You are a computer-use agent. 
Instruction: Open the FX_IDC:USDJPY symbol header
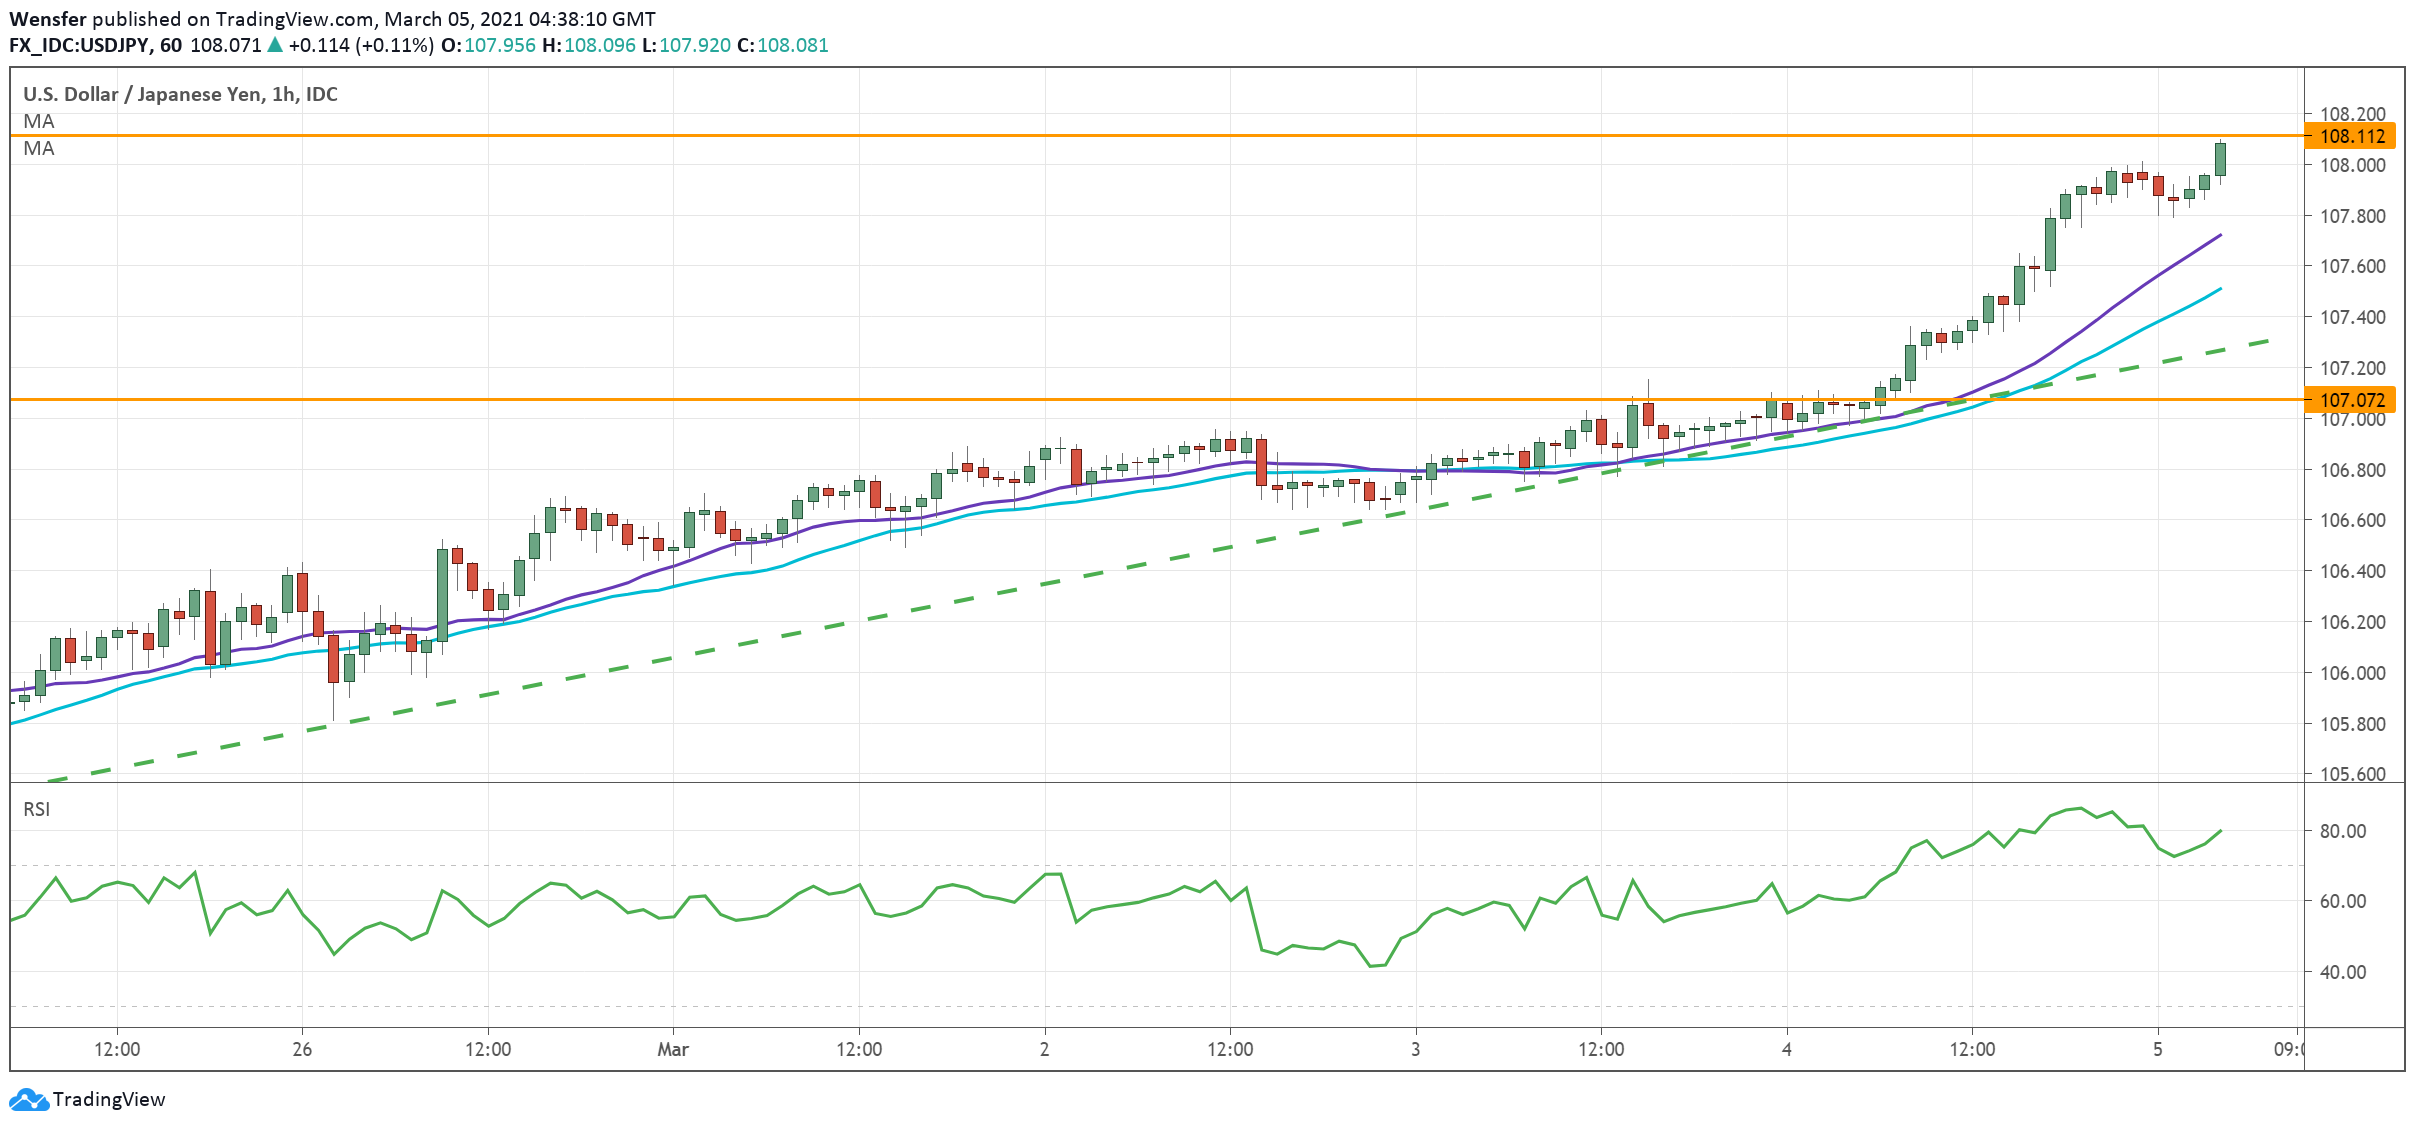79,45
